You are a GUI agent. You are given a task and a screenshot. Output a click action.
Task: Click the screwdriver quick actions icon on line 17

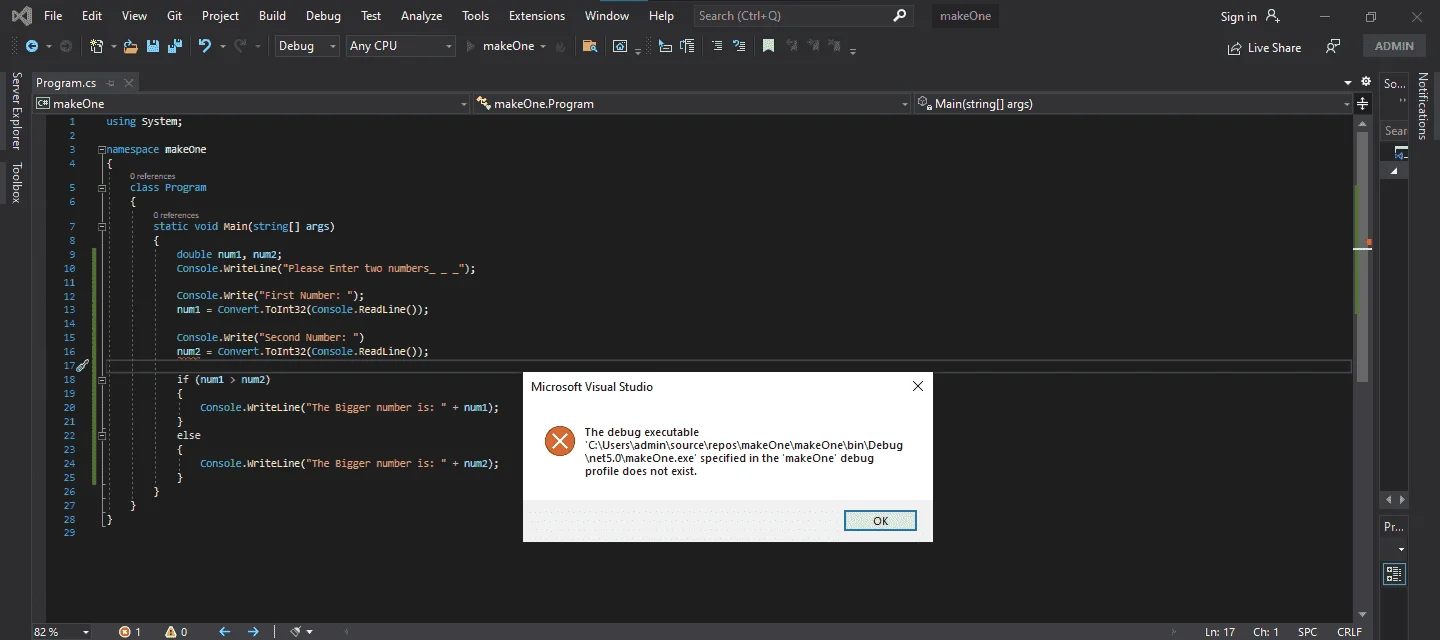(x=82, y=366)
